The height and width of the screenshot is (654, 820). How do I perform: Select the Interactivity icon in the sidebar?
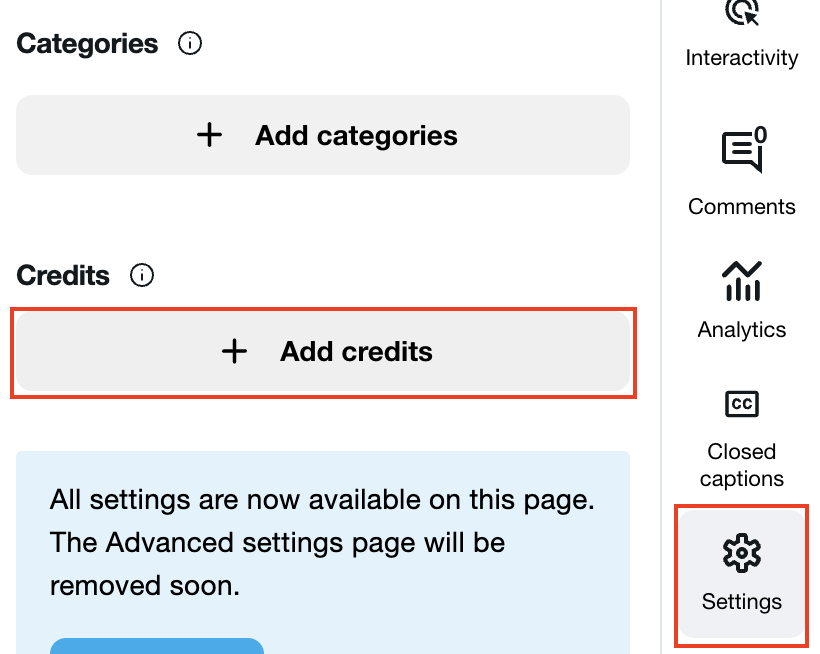click(x=741, y=14)
